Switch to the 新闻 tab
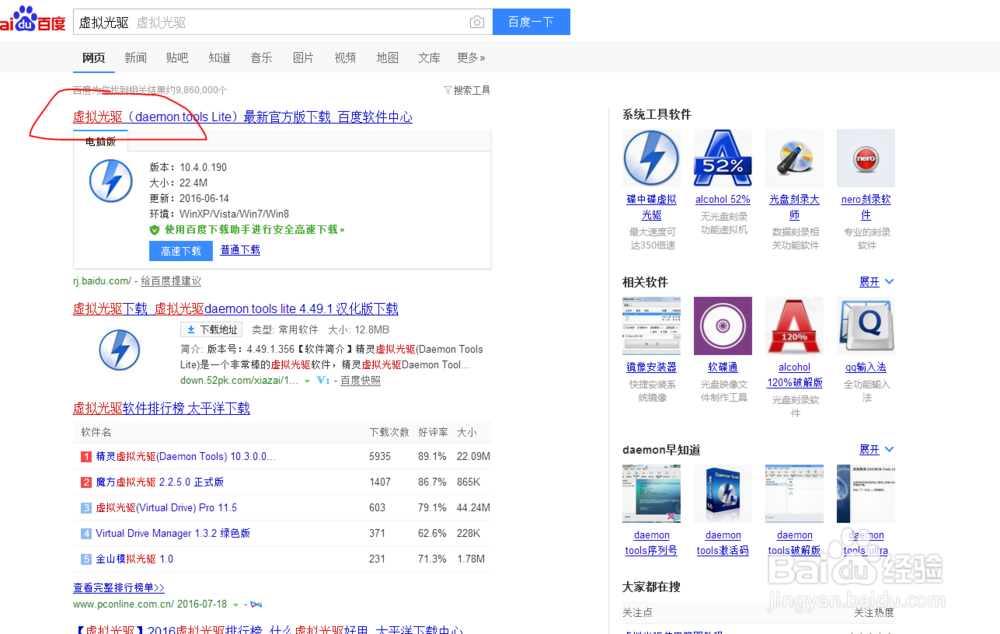 (135, 58)
